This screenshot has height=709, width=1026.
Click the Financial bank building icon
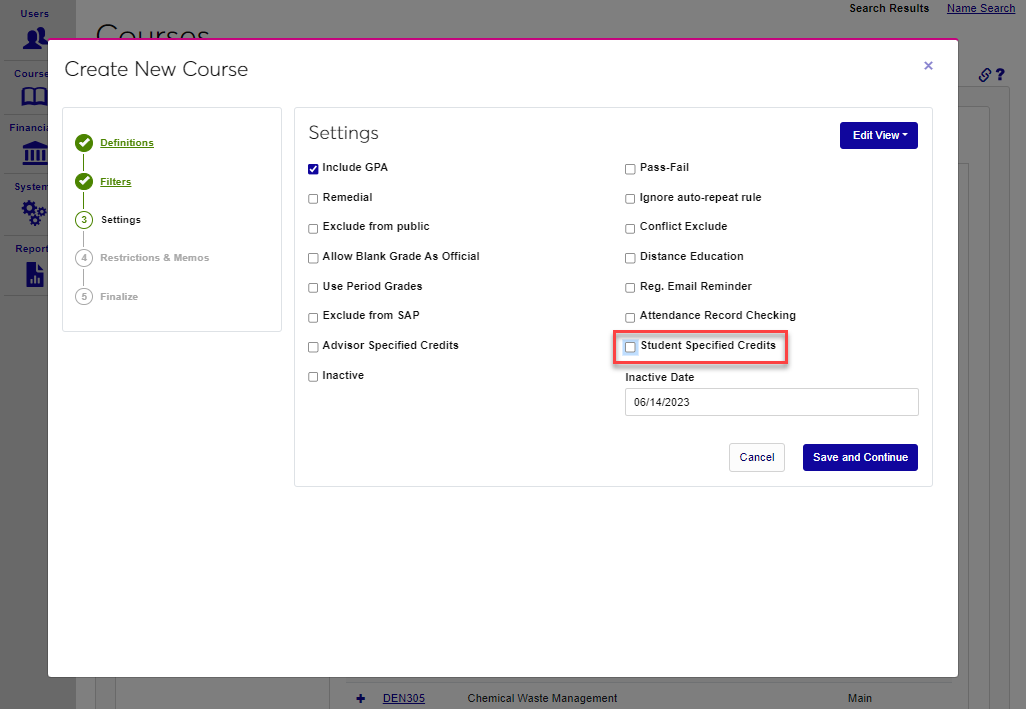[x=35, y=153]
